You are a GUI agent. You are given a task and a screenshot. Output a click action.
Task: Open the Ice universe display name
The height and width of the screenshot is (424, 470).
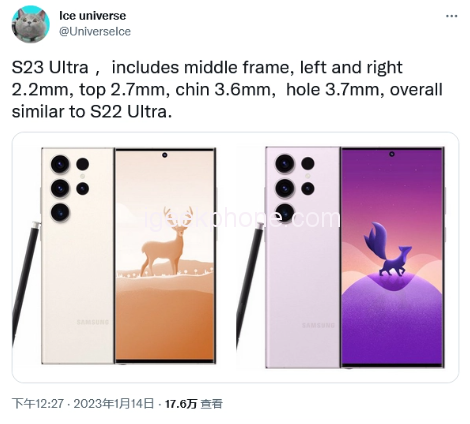click(93, 15)
